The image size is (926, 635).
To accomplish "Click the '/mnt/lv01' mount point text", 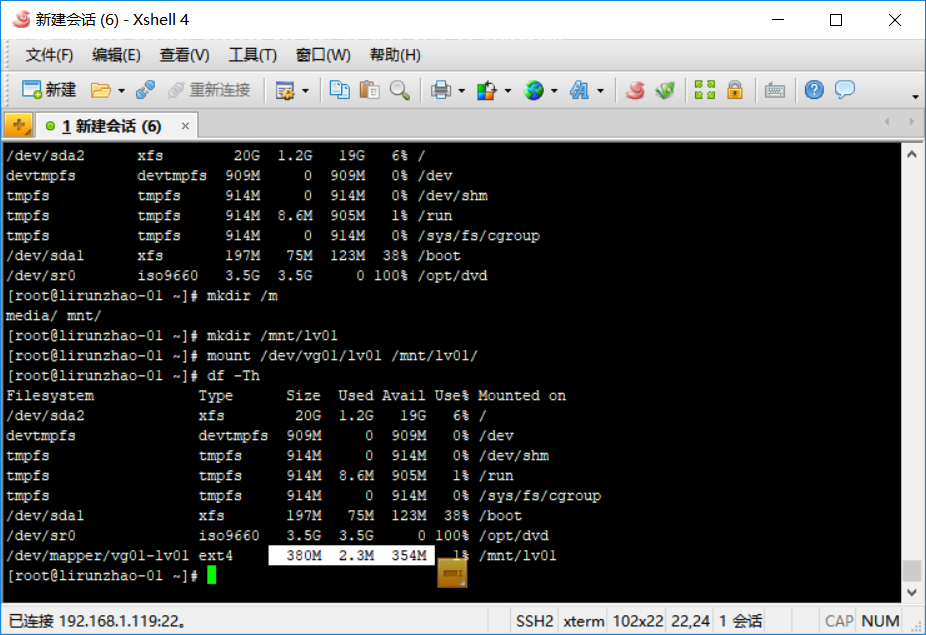I will pos(517,556).
